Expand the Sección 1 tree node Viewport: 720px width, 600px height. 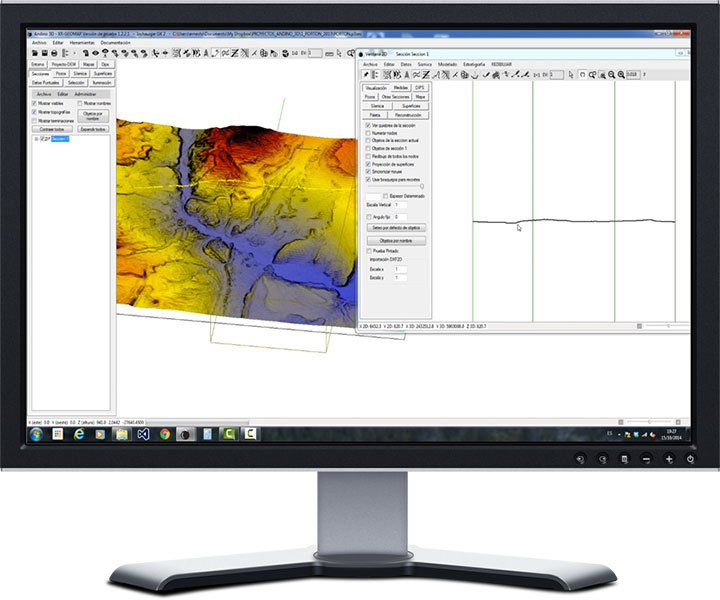tap(37, 139)
